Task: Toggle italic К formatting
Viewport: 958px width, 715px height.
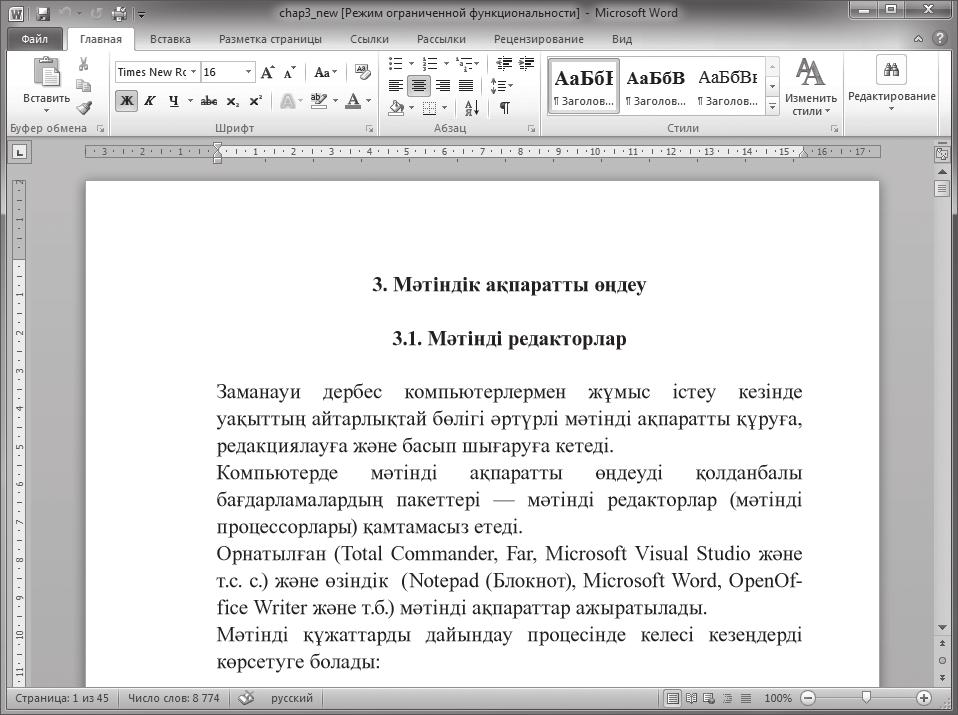Action: 150,101
